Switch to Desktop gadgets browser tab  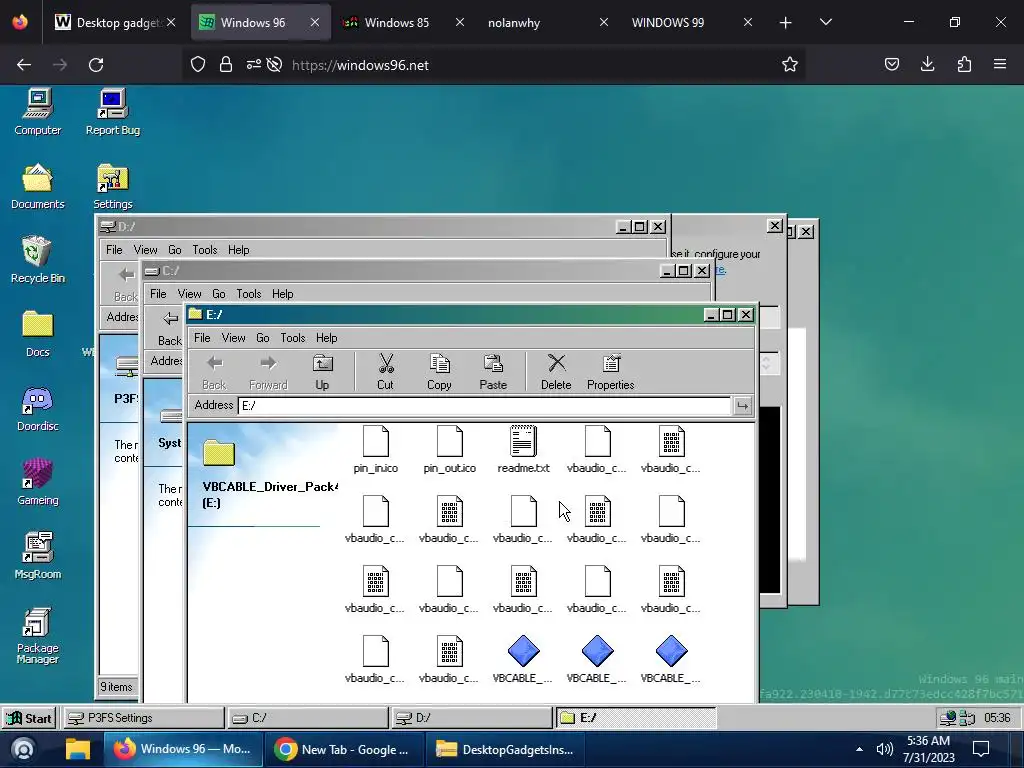click(108, 22)
